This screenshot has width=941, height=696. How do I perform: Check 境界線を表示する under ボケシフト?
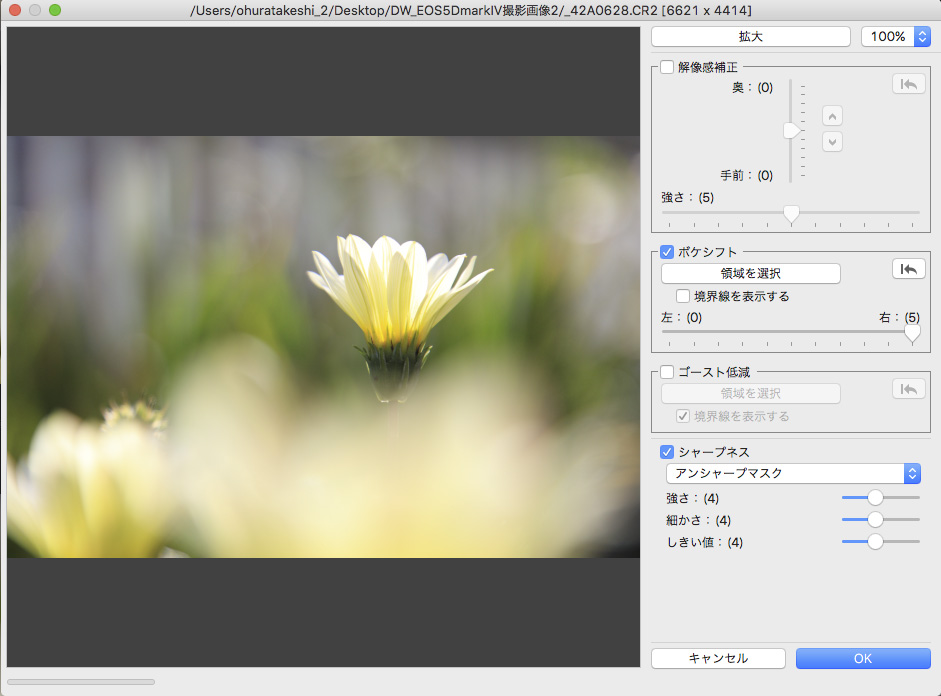[x=682, y=296]
